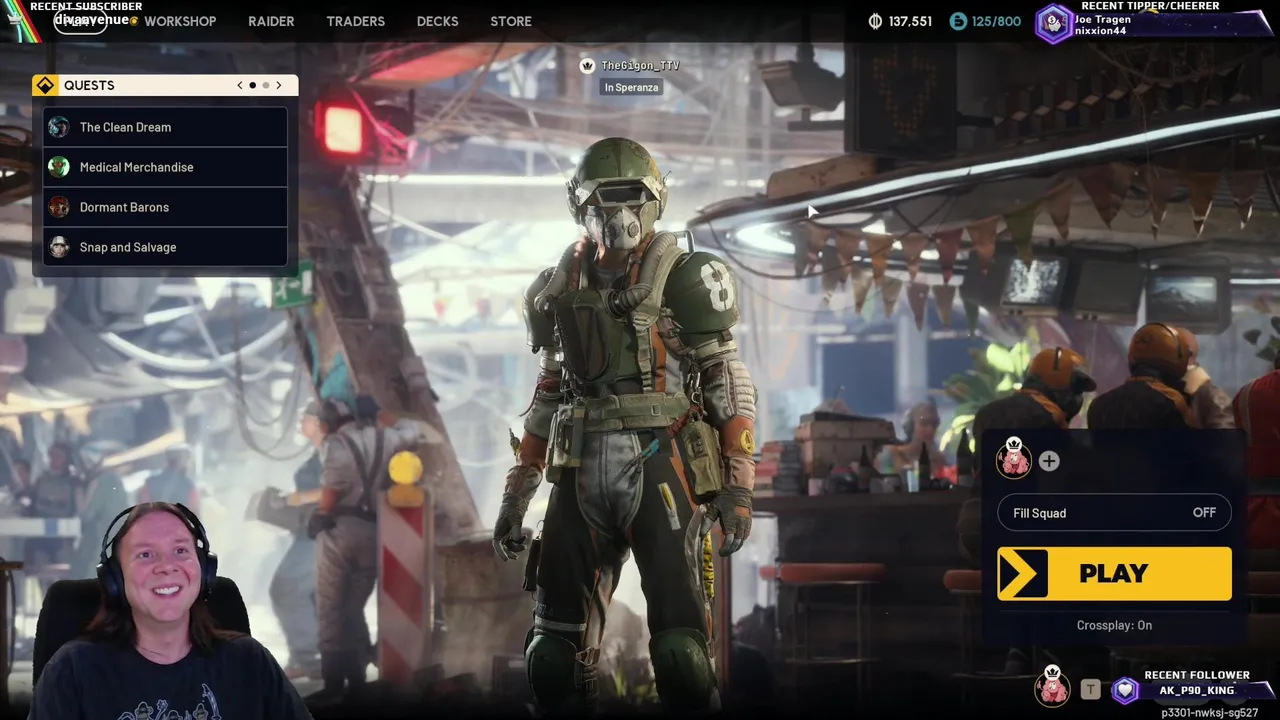The width and height of the screenshot is (1280, 720).
Task: Select the second quests page dot
Action: 265,85
